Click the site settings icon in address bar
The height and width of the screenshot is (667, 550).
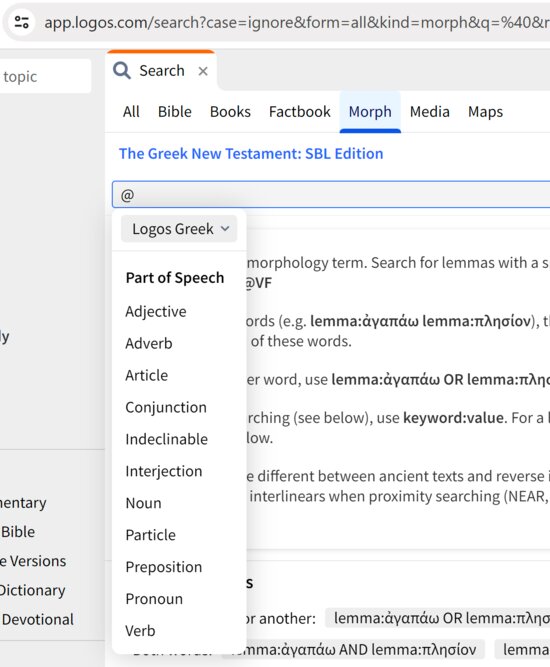click(x=21, y=22)
